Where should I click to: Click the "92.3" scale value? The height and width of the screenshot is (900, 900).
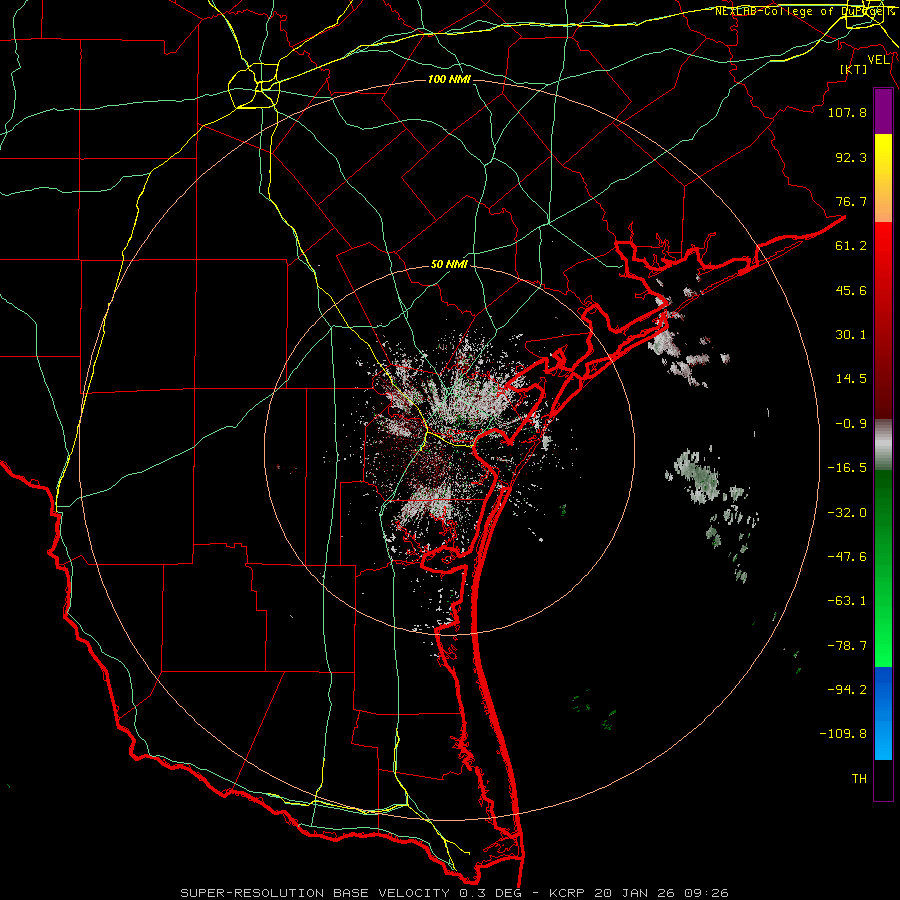click(851, 157)
